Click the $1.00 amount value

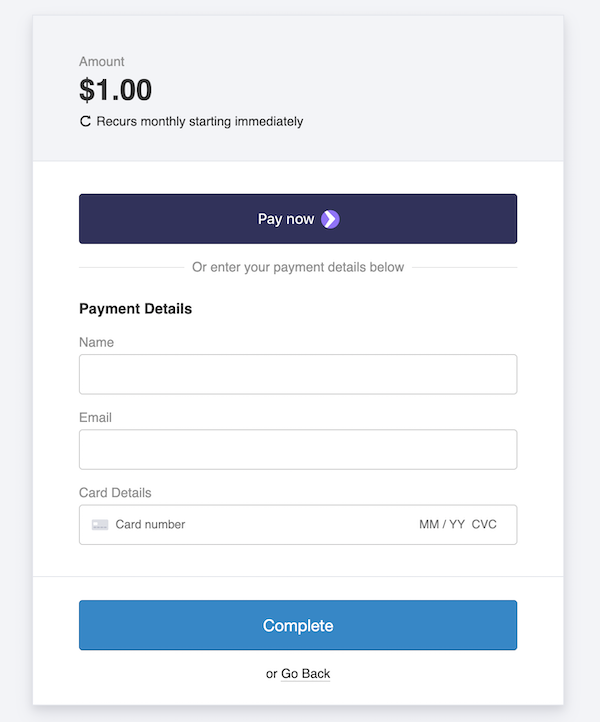pos(116,90)
